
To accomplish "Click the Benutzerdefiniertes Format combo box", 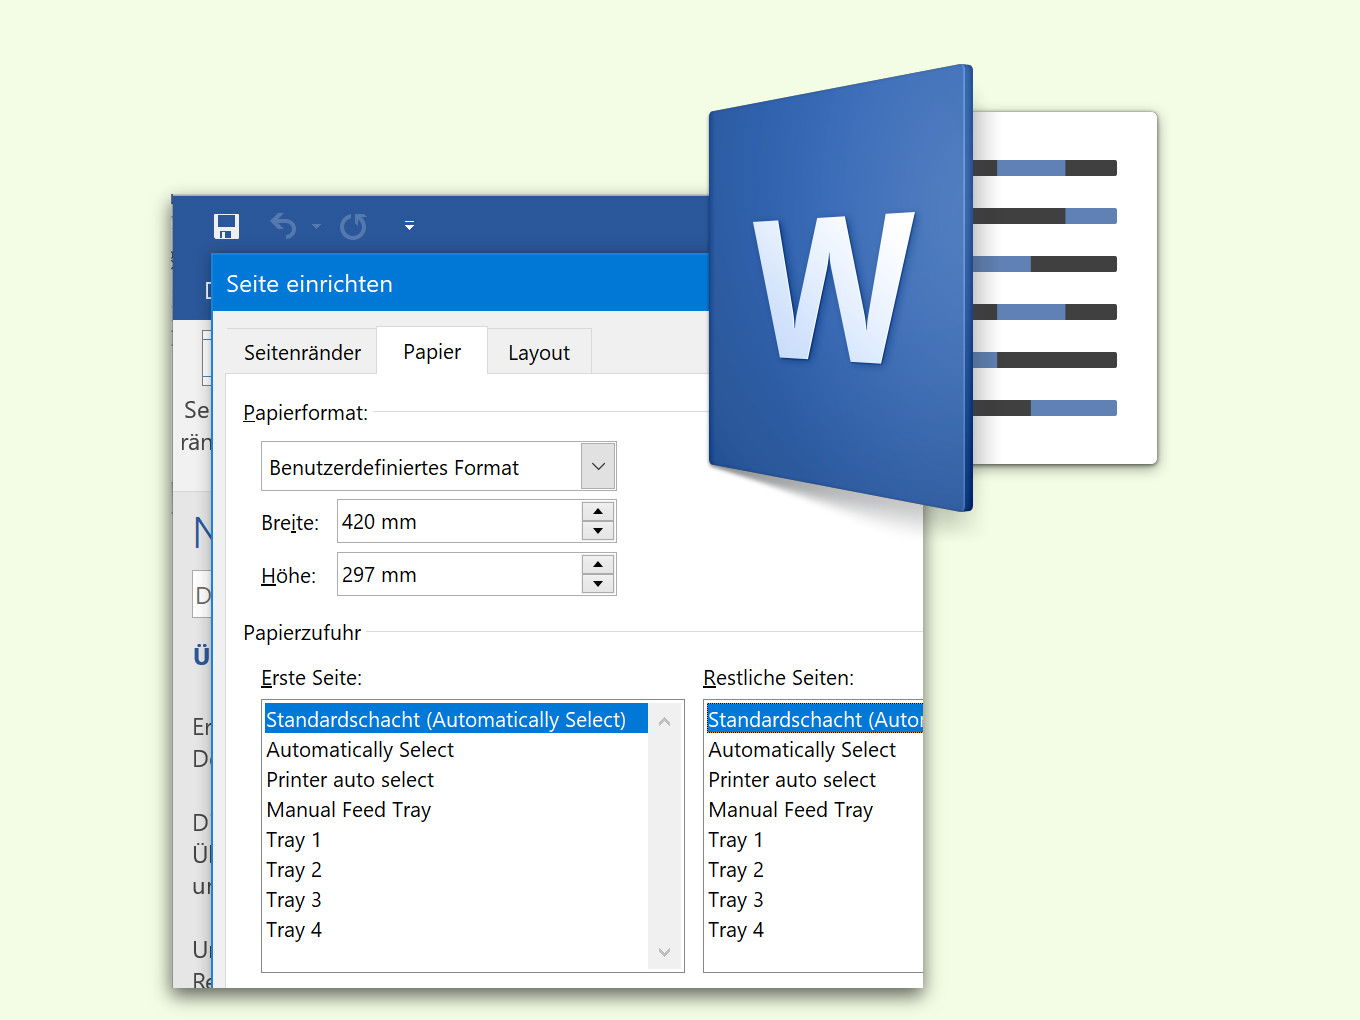I will click(438, 466).
